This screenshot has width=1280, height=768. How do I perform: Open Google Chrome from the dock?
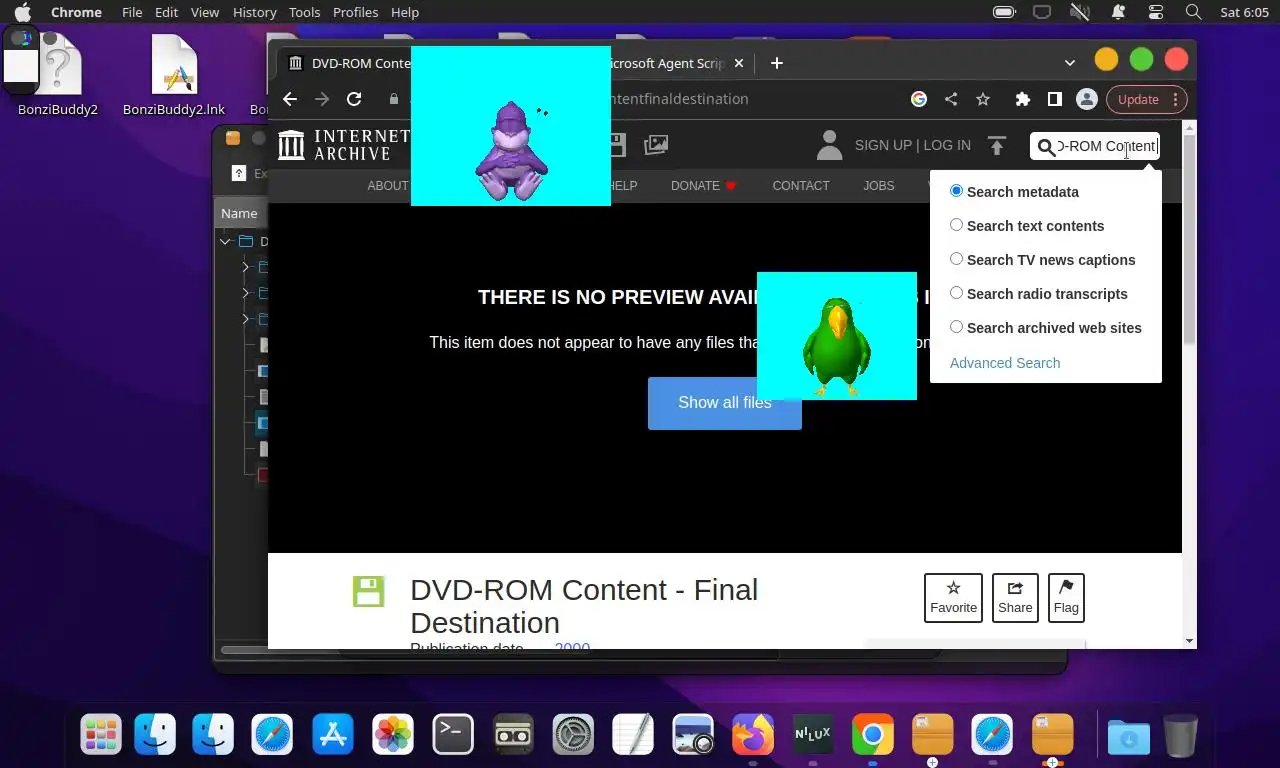click(873, 735)
